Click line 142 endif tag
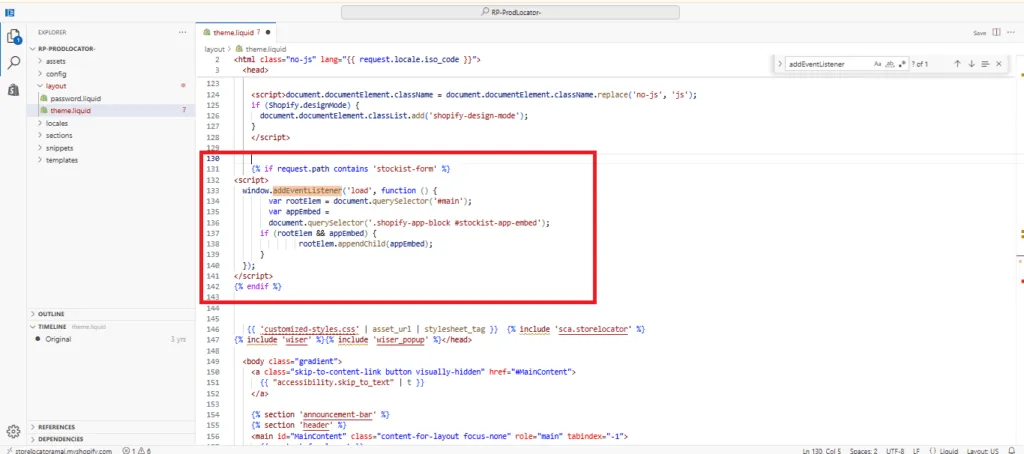Screen dimensions: 1024x454 (258, 286)
